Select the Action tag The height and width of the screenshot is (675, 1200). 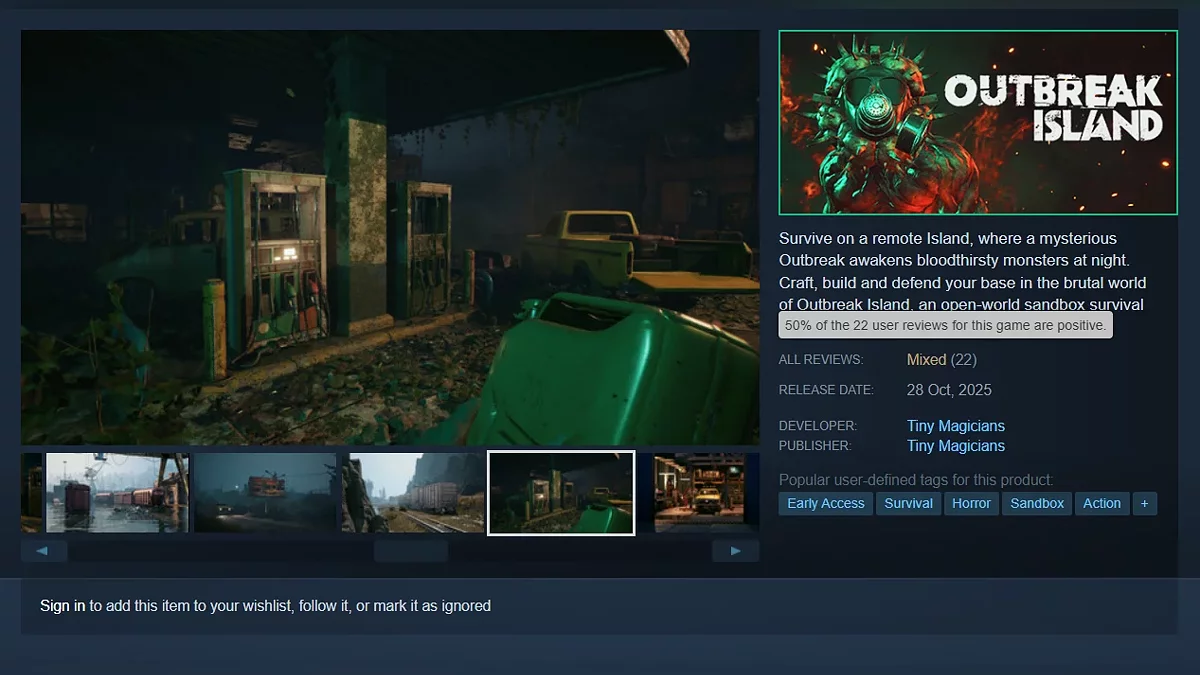tap(1101, 503)
